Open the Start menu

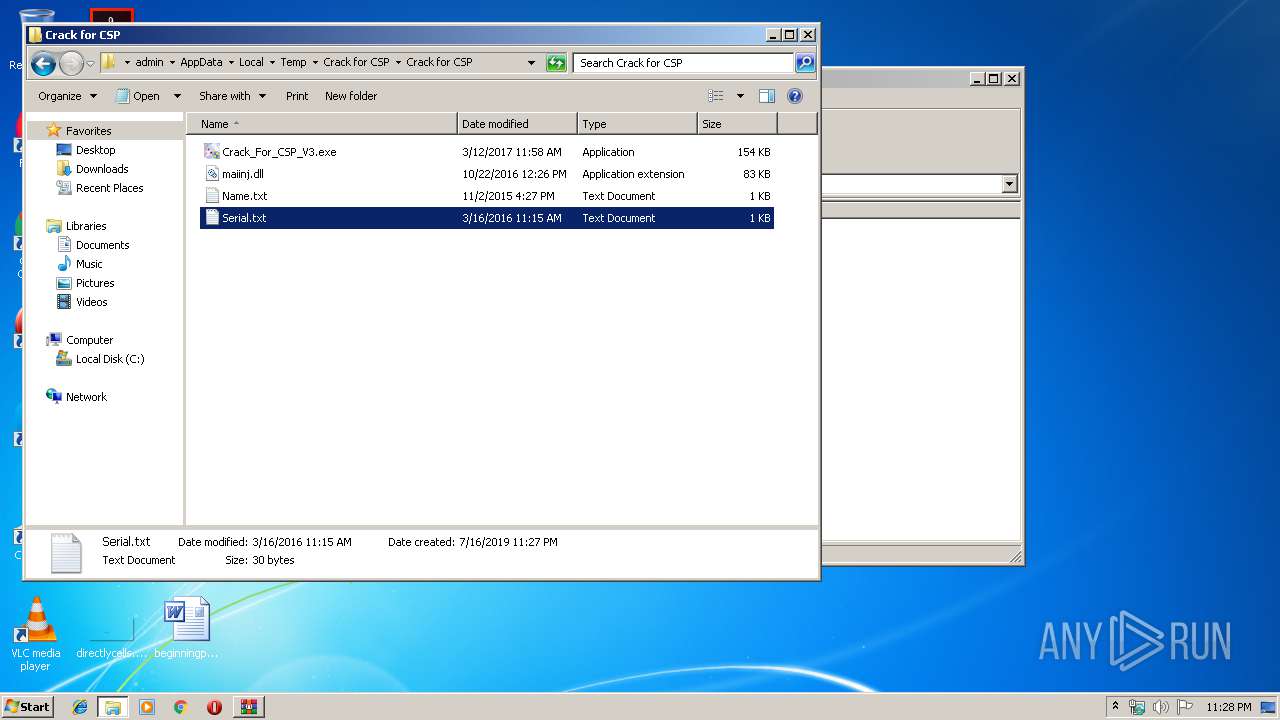coord(28,706)
